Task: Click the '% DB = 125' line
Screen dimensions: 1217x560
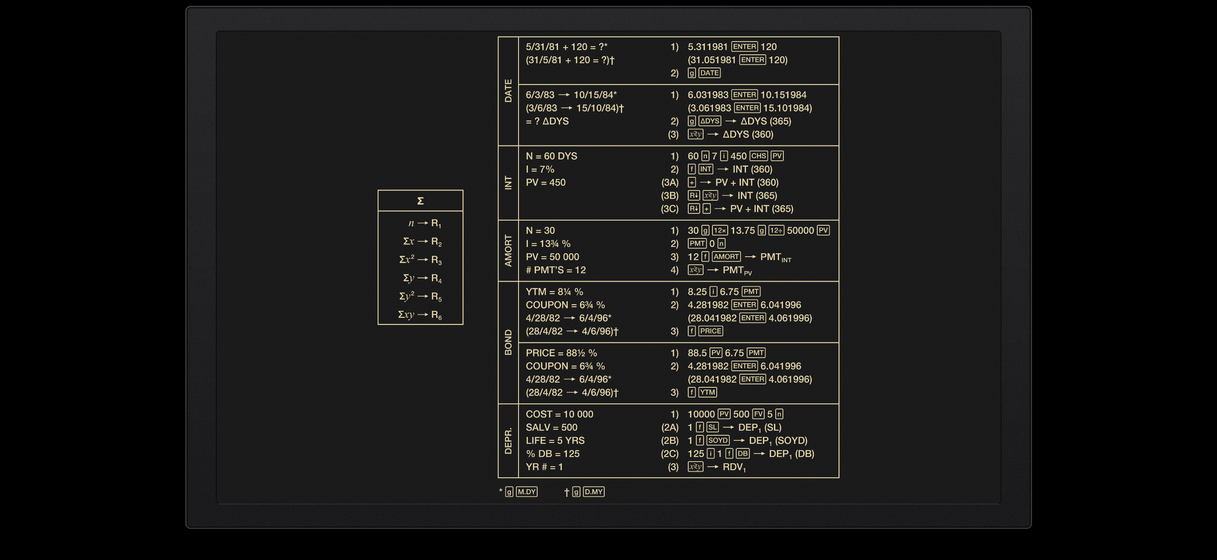Action: click(x=551, y=453)
